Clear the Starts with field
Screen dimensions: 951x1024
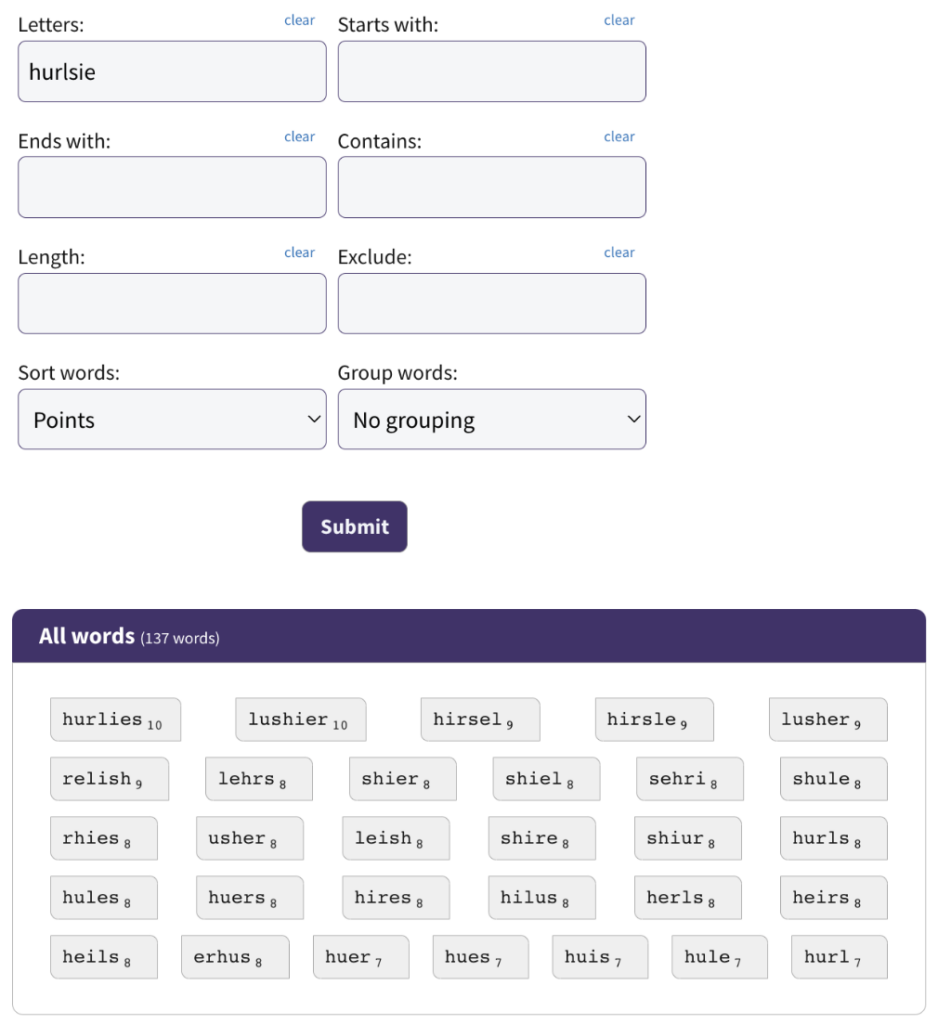pyautogui.click(x=619, y=20)
